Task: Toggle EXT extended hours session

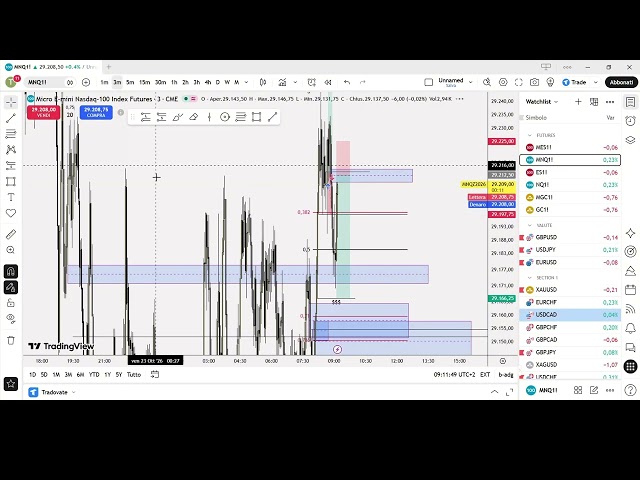Action: pyautogui.click(x=485, y=375)
